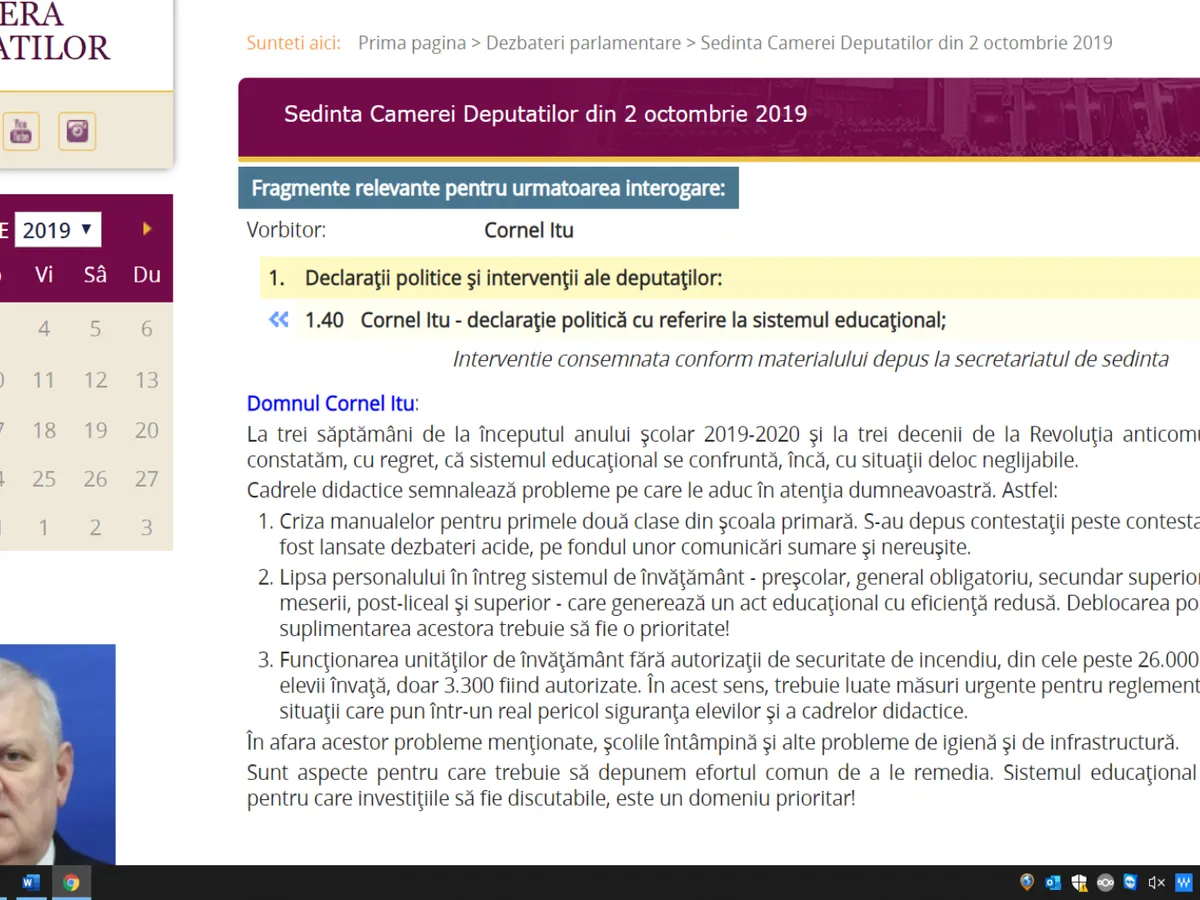Click the muted speaker volume tray icon
The width and height of the screenshot is (1200, 900).
(1157, 882)
